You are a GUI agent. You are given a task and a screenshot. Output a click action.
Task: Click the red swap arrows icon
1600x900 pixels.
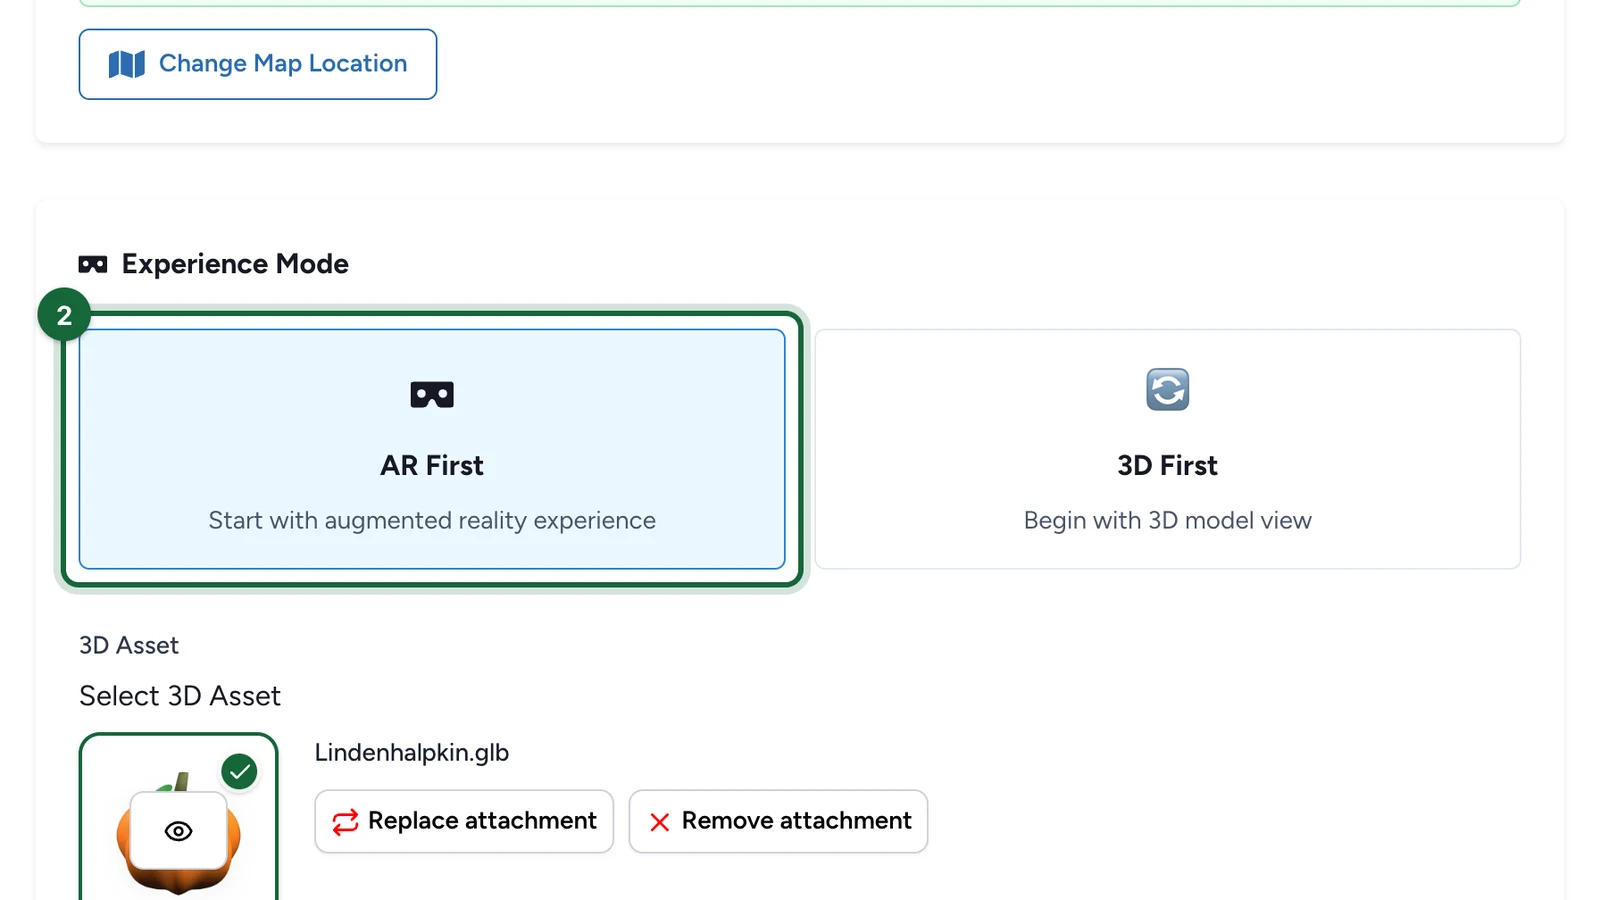(x=345, y=822)
